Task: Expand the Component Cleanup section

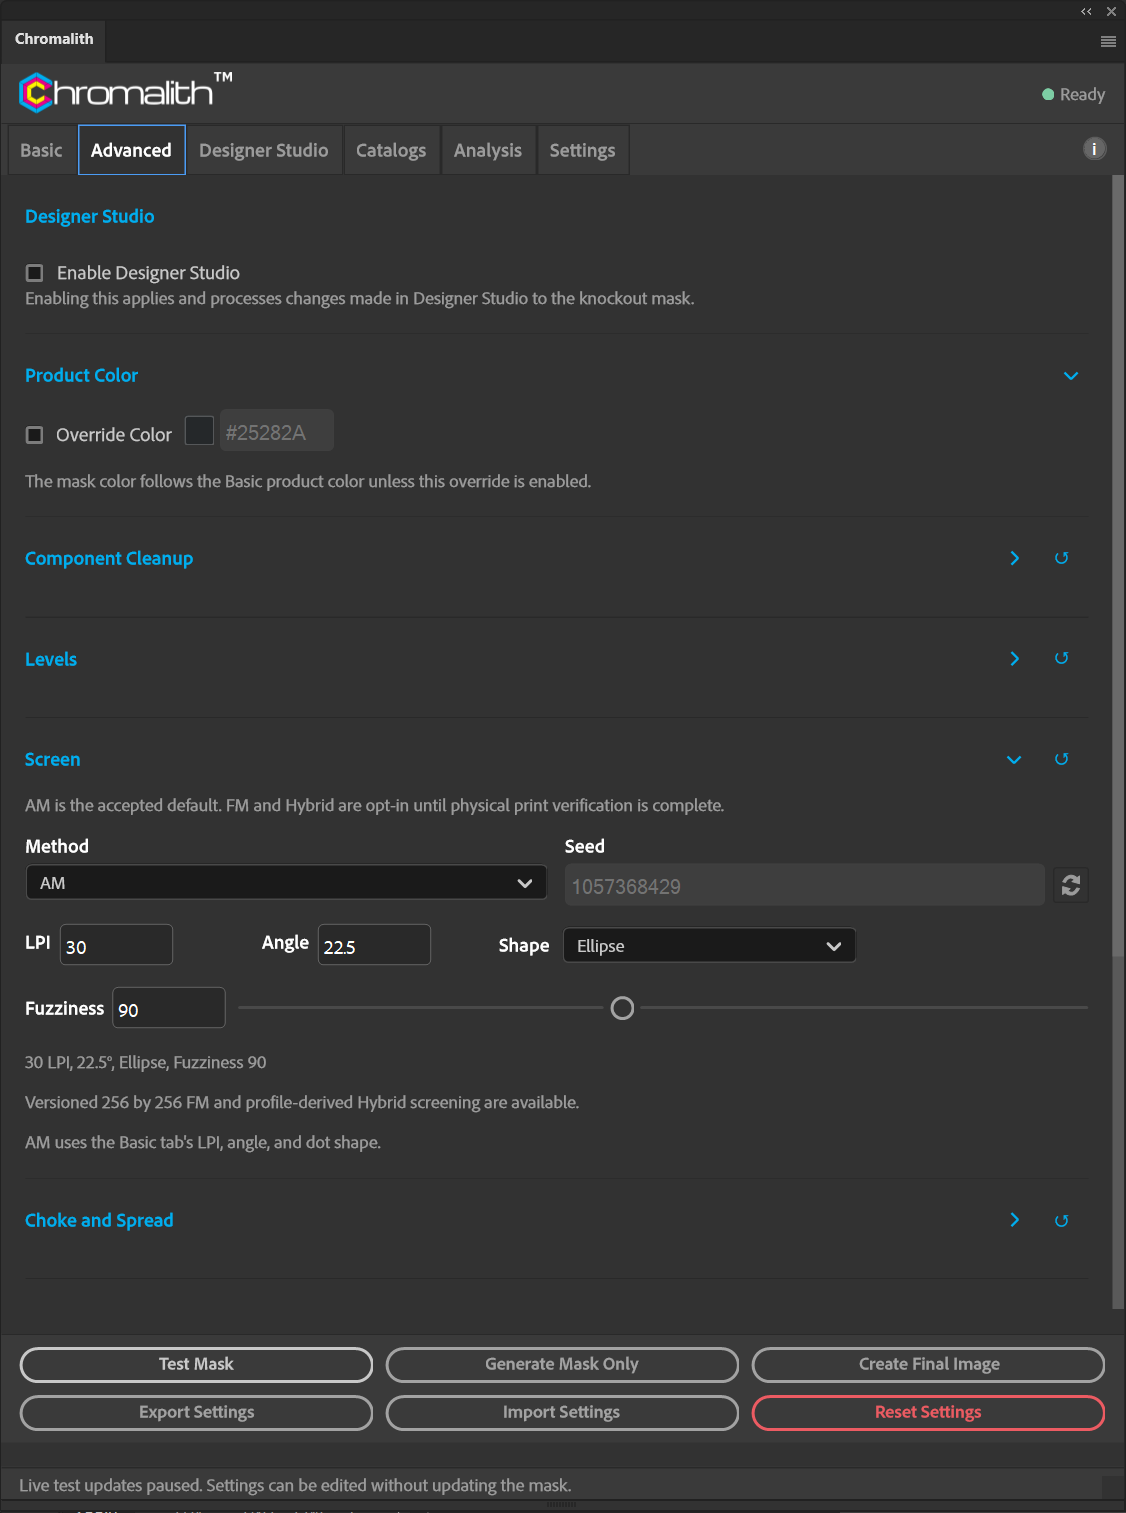Action: pos(1015,558)
